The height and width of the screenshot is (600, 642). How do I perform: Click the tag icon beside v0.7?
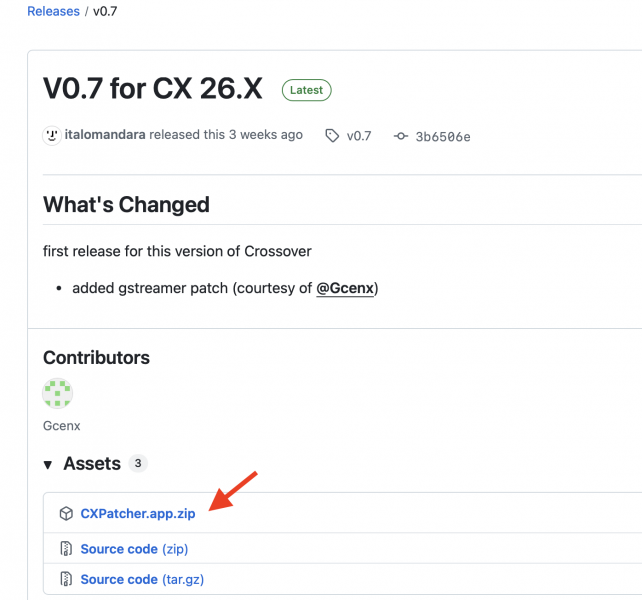click(332, 136)
